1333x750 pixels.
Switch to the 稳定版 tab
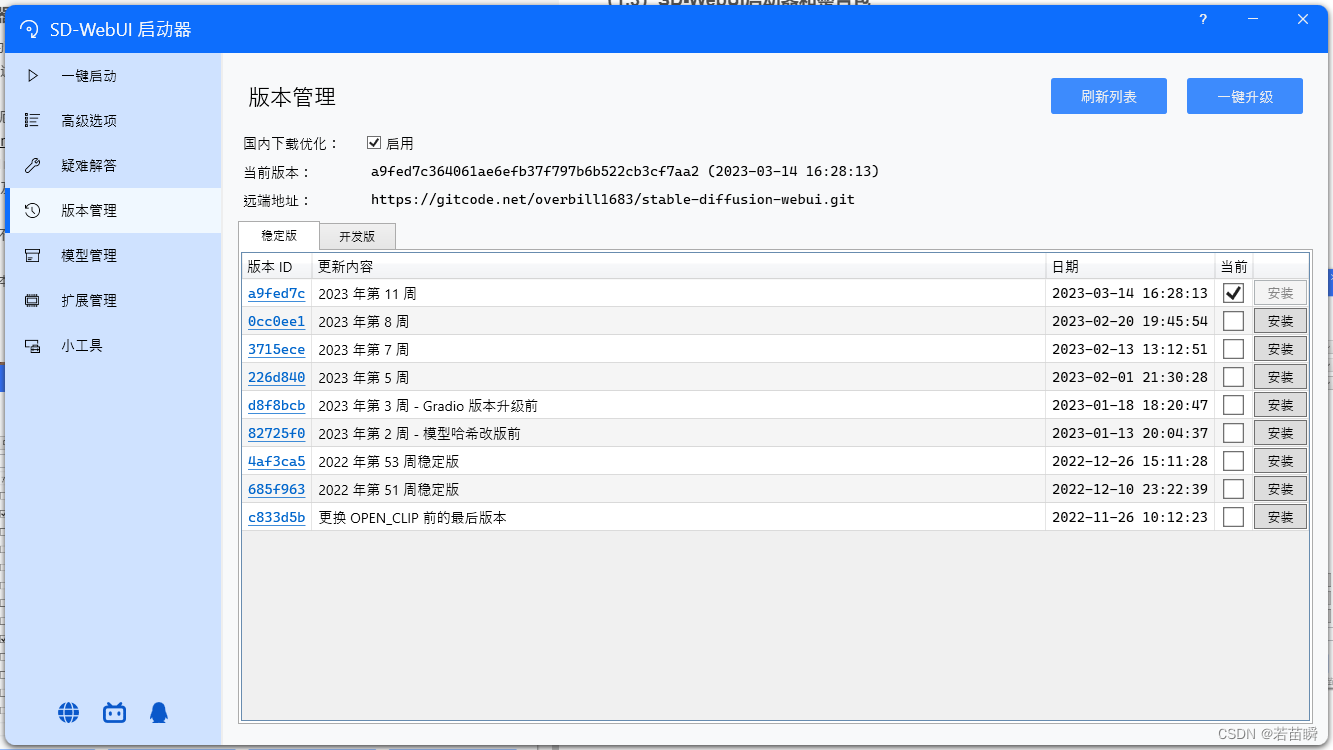click(279, 235)
